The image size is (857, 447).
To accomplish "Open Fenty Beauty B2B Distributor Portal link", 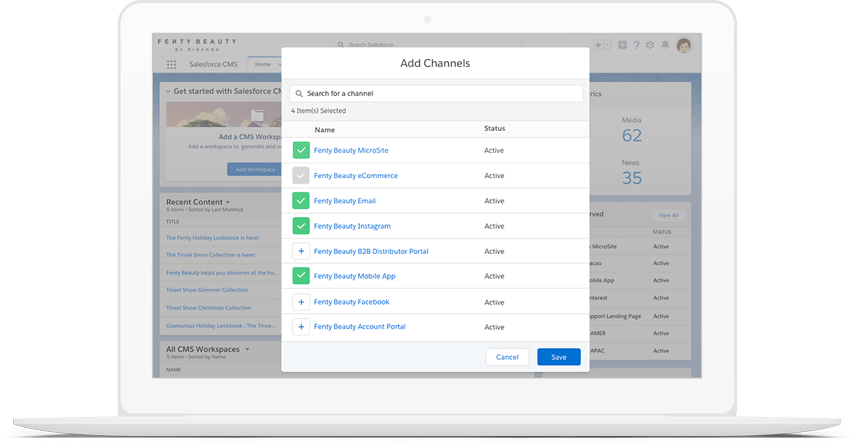I will (371, 251).
